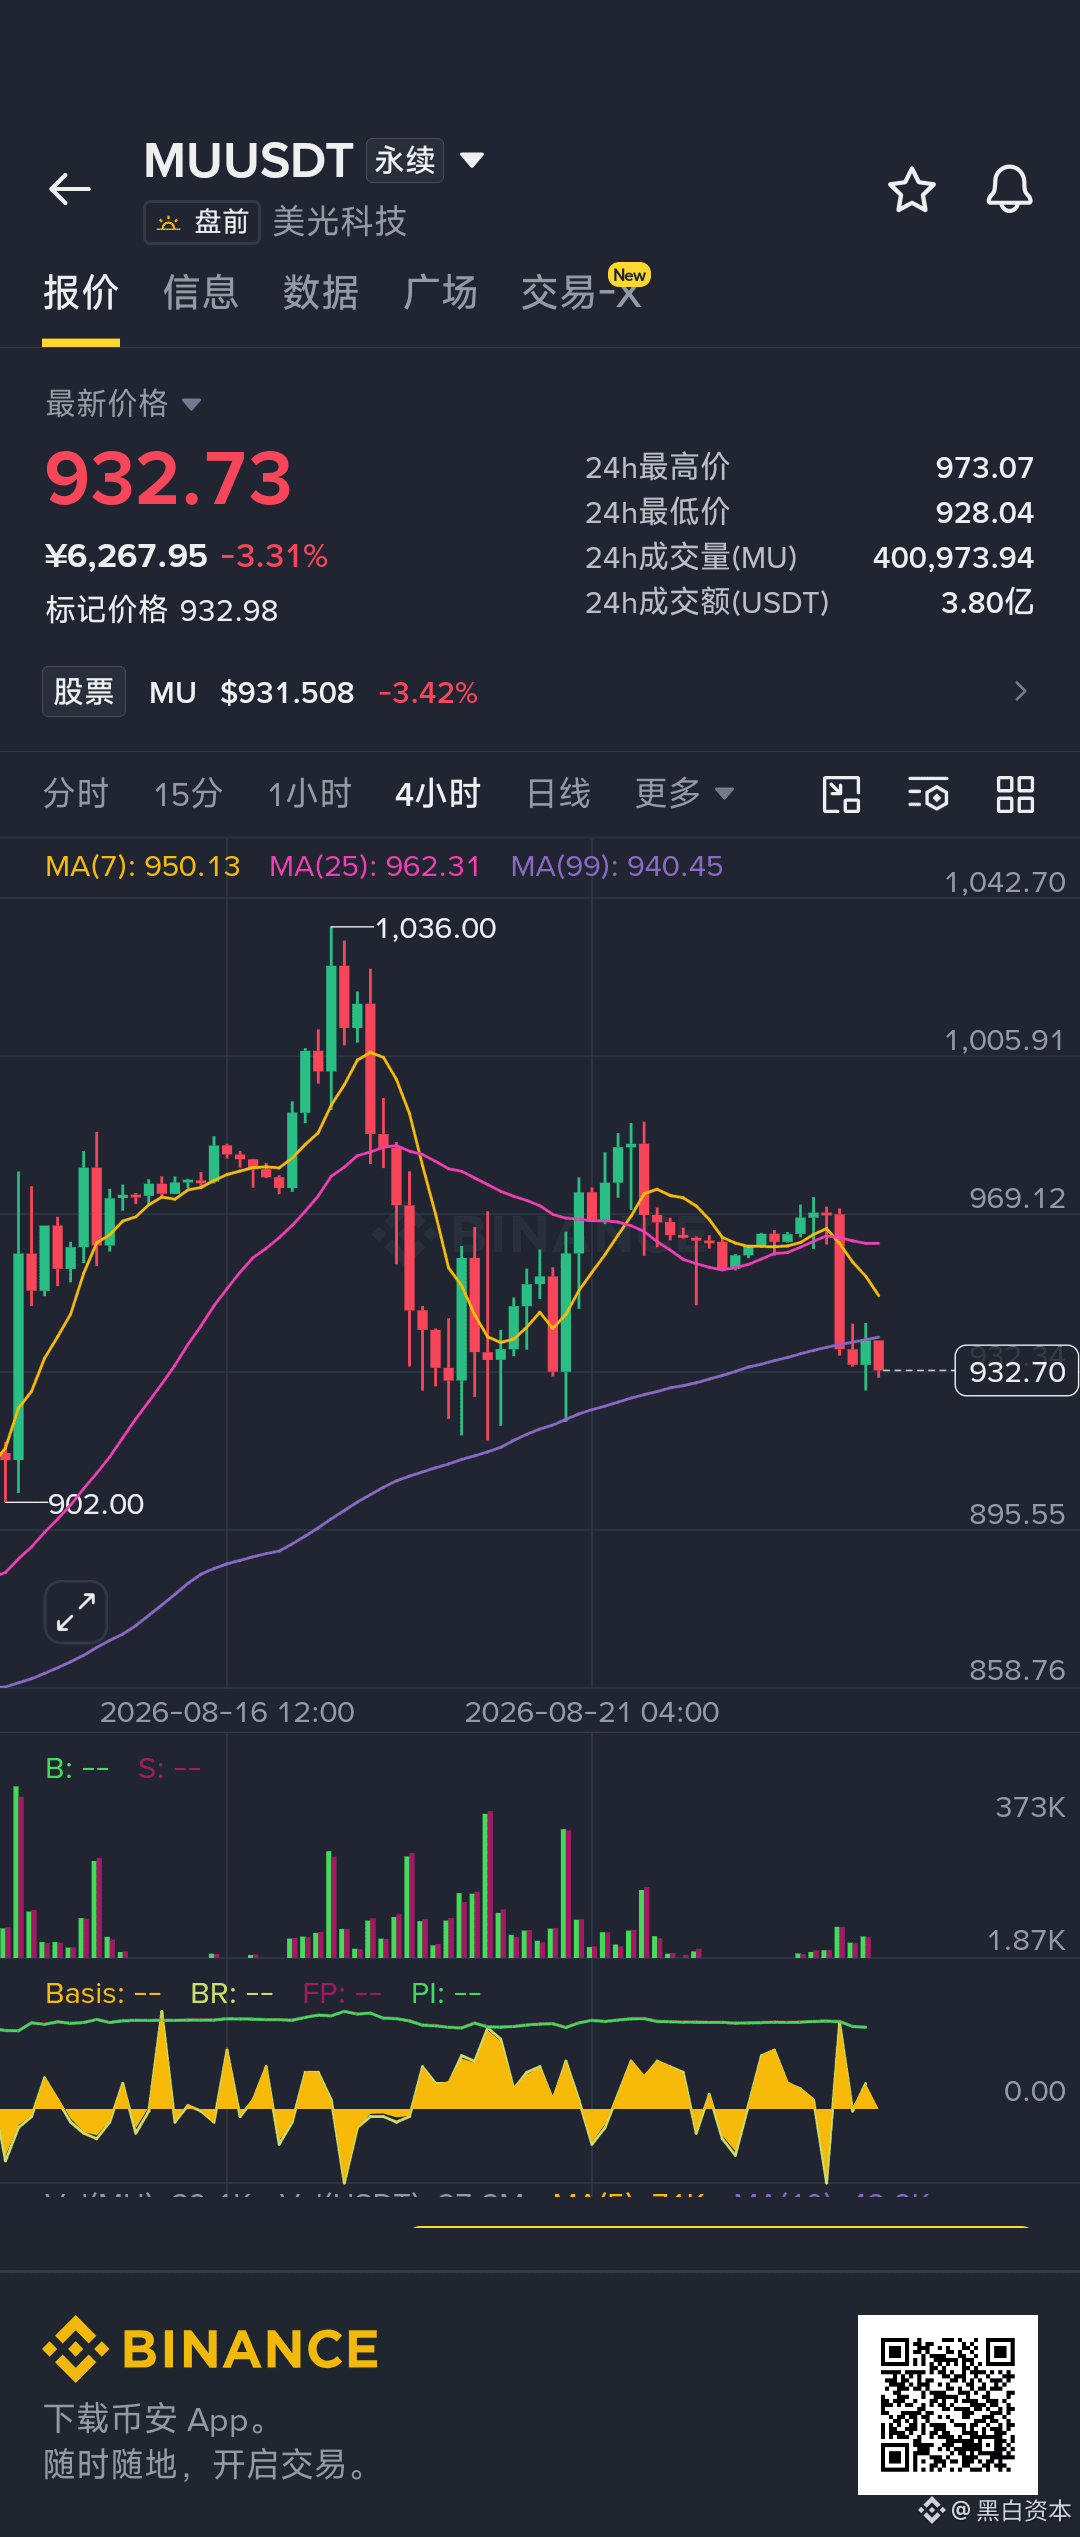Add MUUSDT to favorites with star
This screenshot has width=1080, height=2537.
[912, 190]
